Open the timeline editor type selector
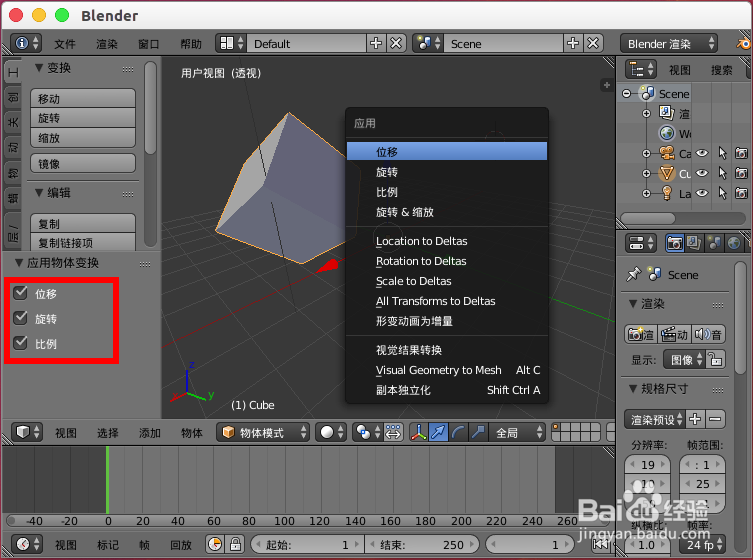Viewport: 753px width, 560px height. (26, 544)
